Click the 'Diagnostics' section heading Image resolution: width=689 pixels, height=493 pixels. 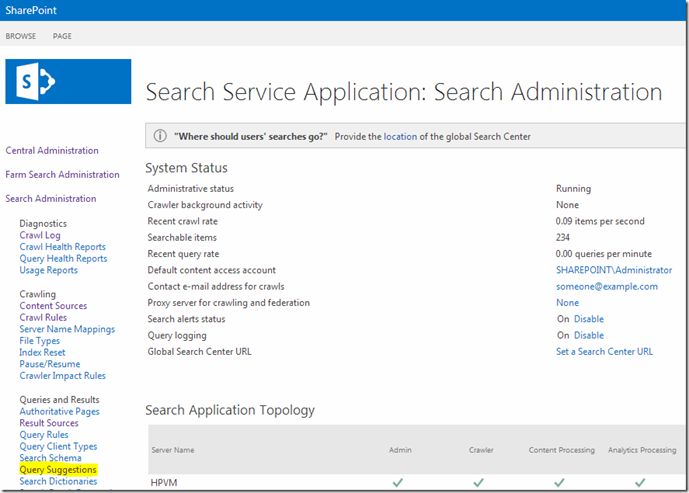43,224
